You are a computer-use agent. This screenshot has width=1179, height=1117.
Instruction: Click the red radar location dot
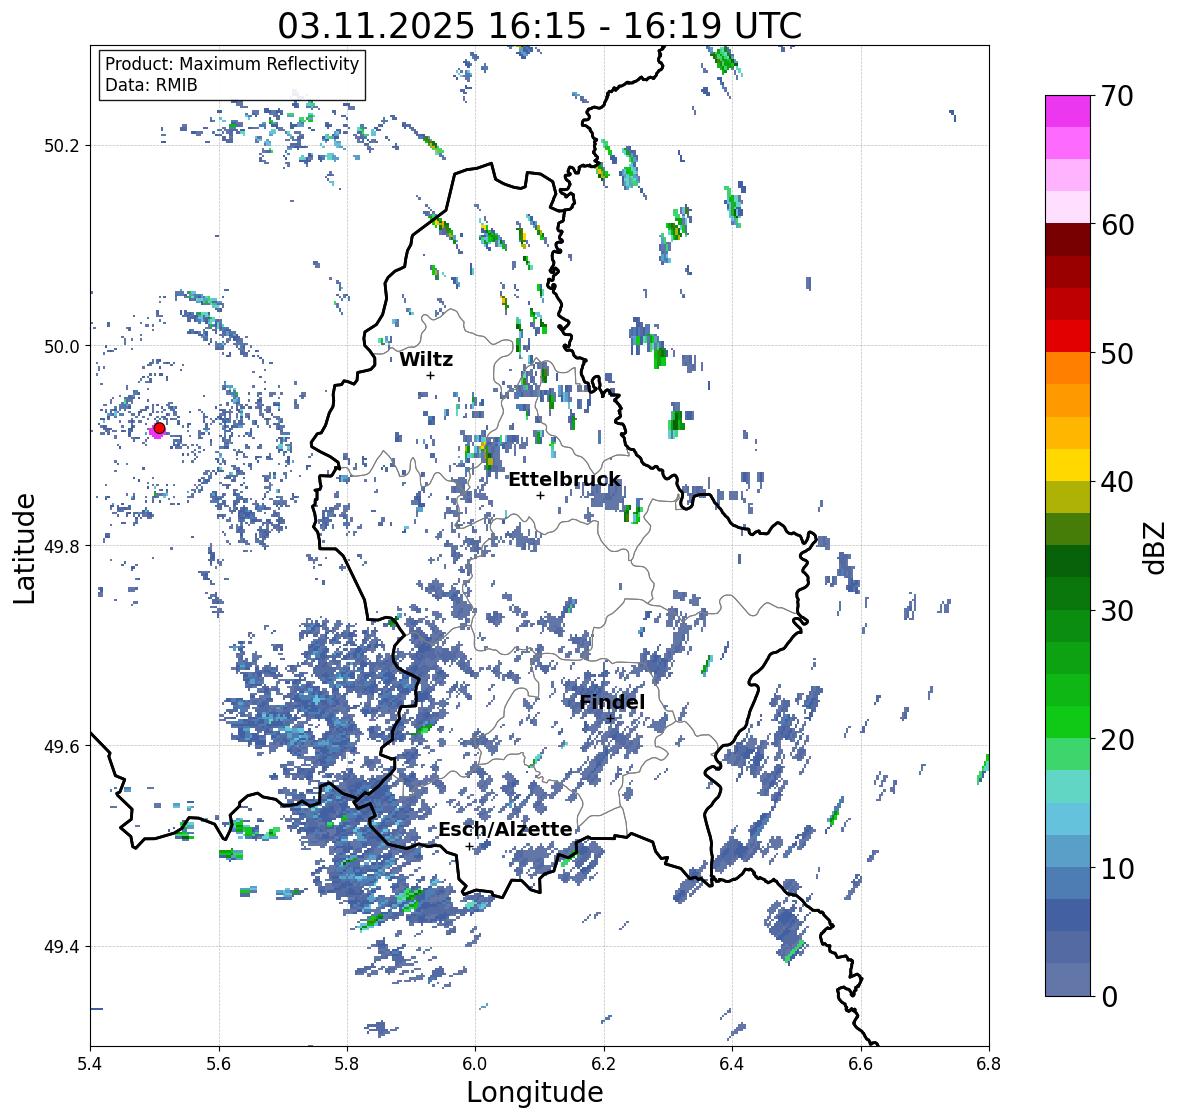pyautogui.click(x=159, y=428)
